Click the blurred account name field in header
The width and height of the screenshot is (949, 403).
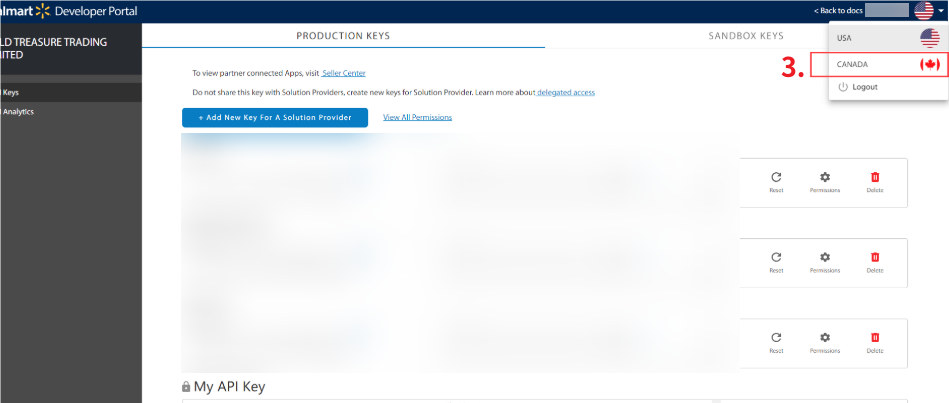point(887,10)
